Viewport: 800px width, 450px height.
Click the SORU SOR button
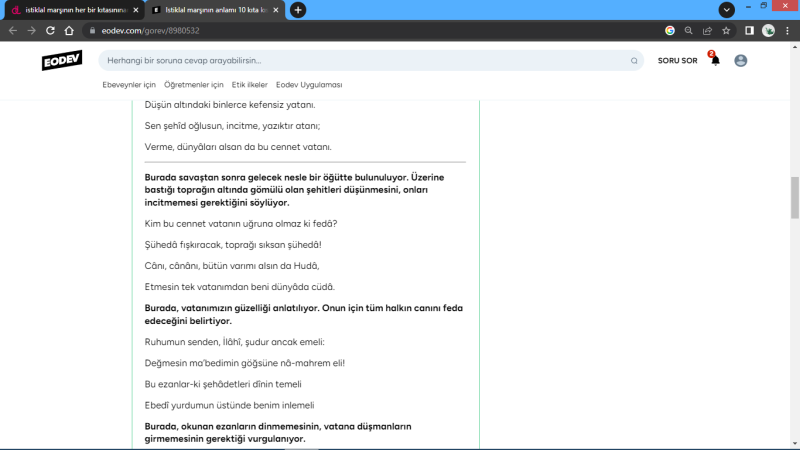pos(677,60)
